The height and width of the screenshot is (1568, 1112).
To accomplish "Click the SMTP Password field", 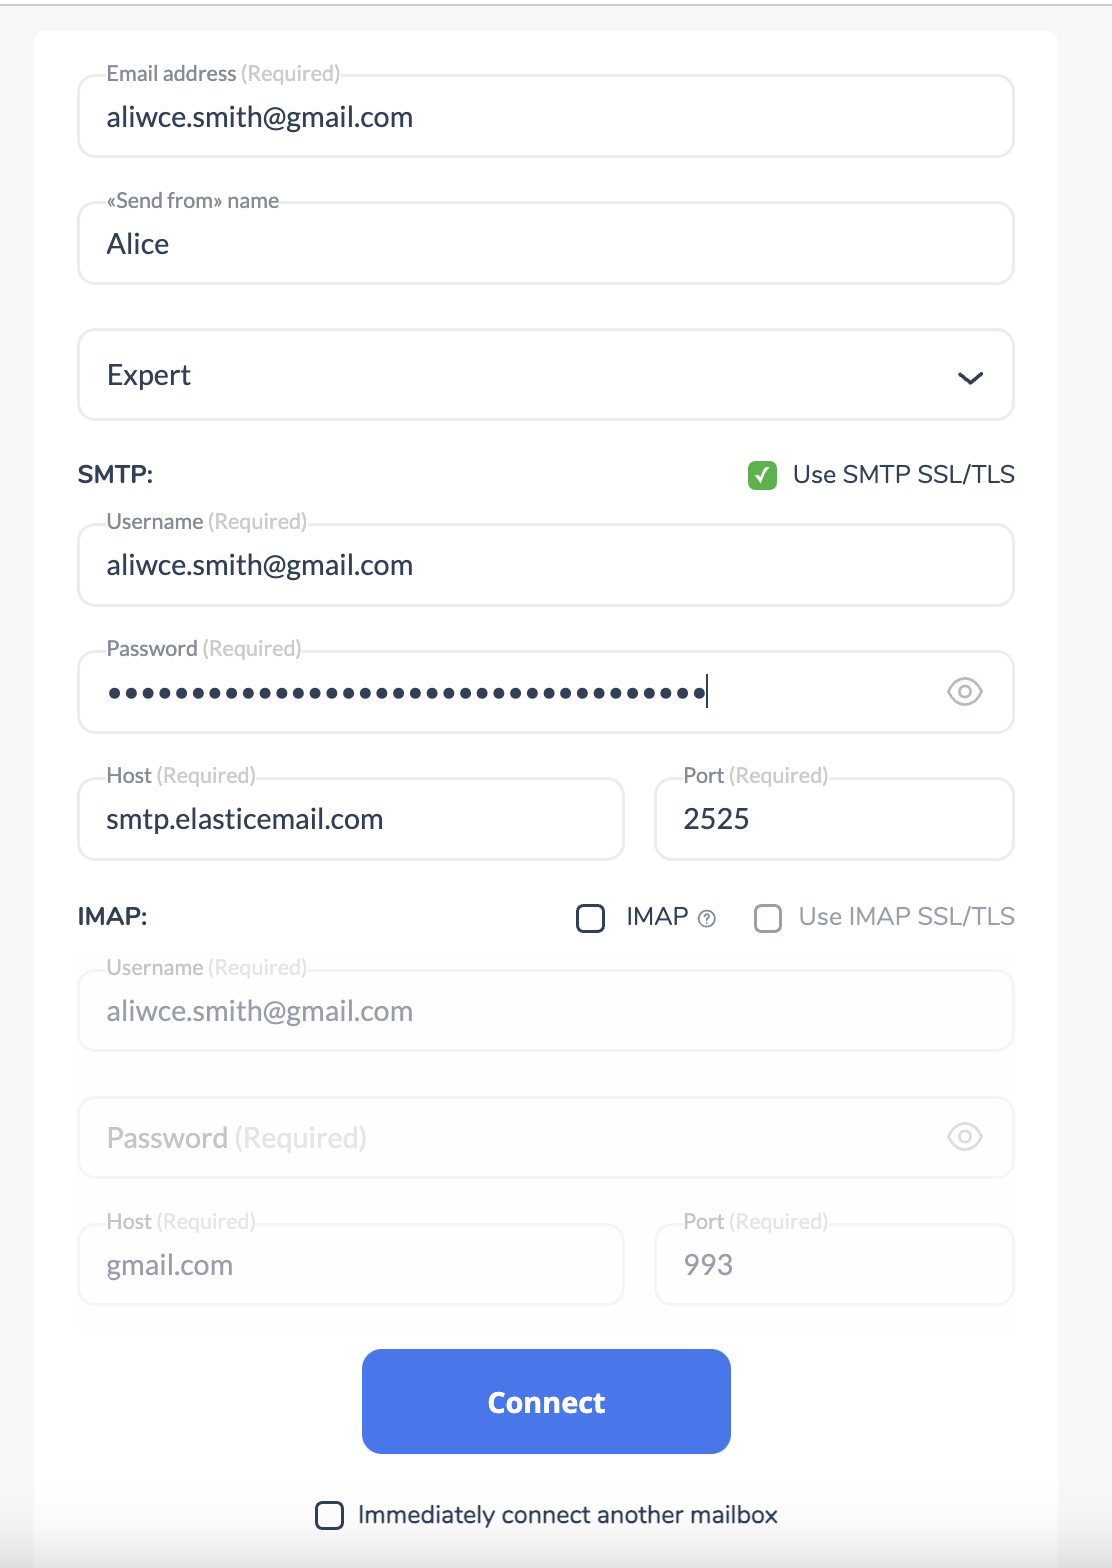I will pos(500,691).
